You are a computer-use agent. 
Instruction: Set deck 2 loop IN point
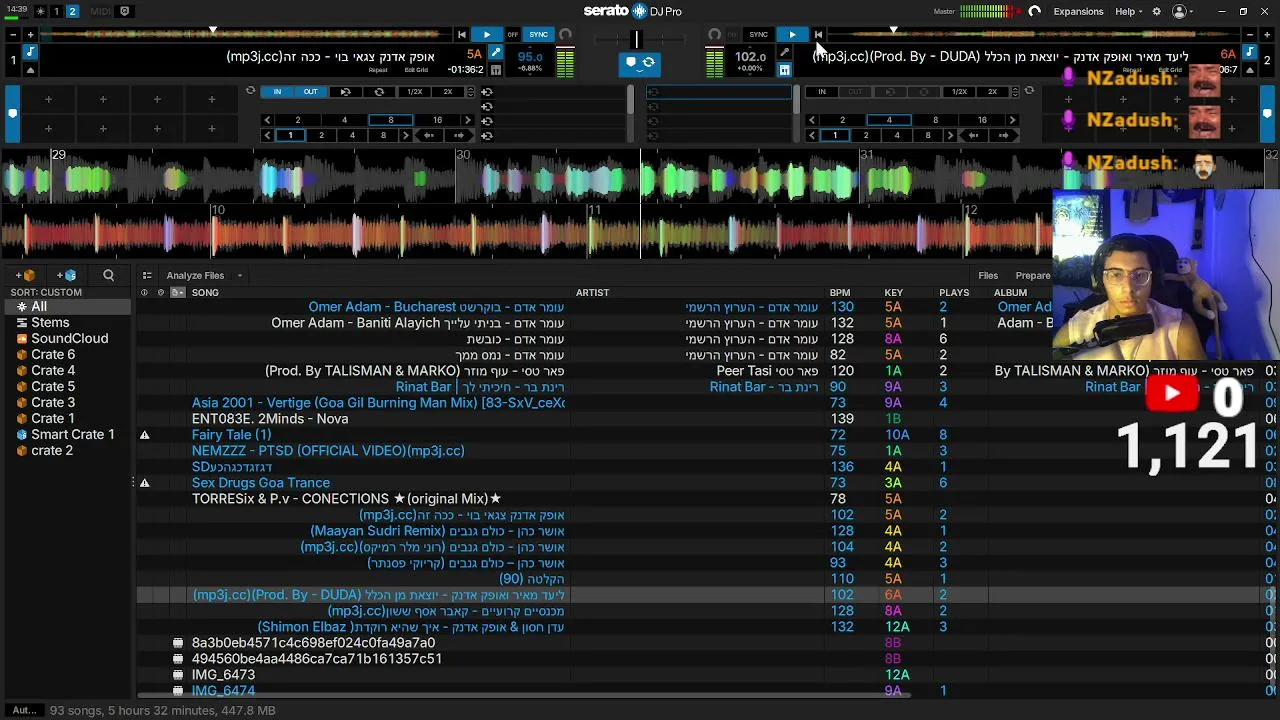click(x=822, y=91)
